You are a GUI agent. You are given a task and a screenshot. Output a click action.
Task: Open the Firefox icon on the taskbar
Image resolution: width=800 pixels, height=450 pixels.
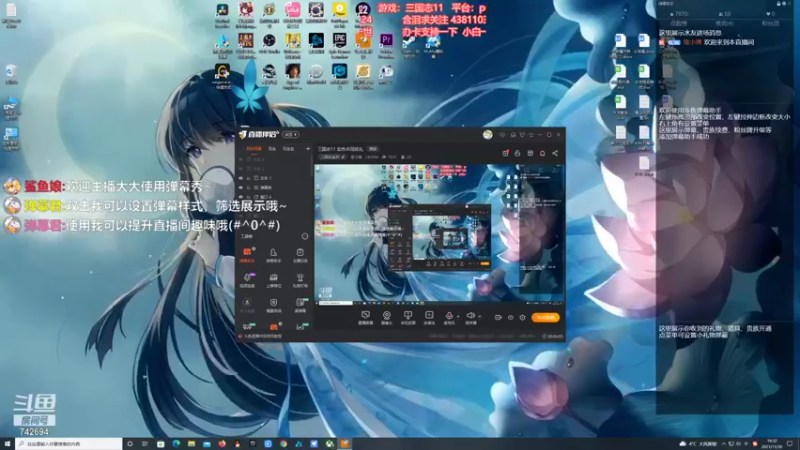coord(222,444)
